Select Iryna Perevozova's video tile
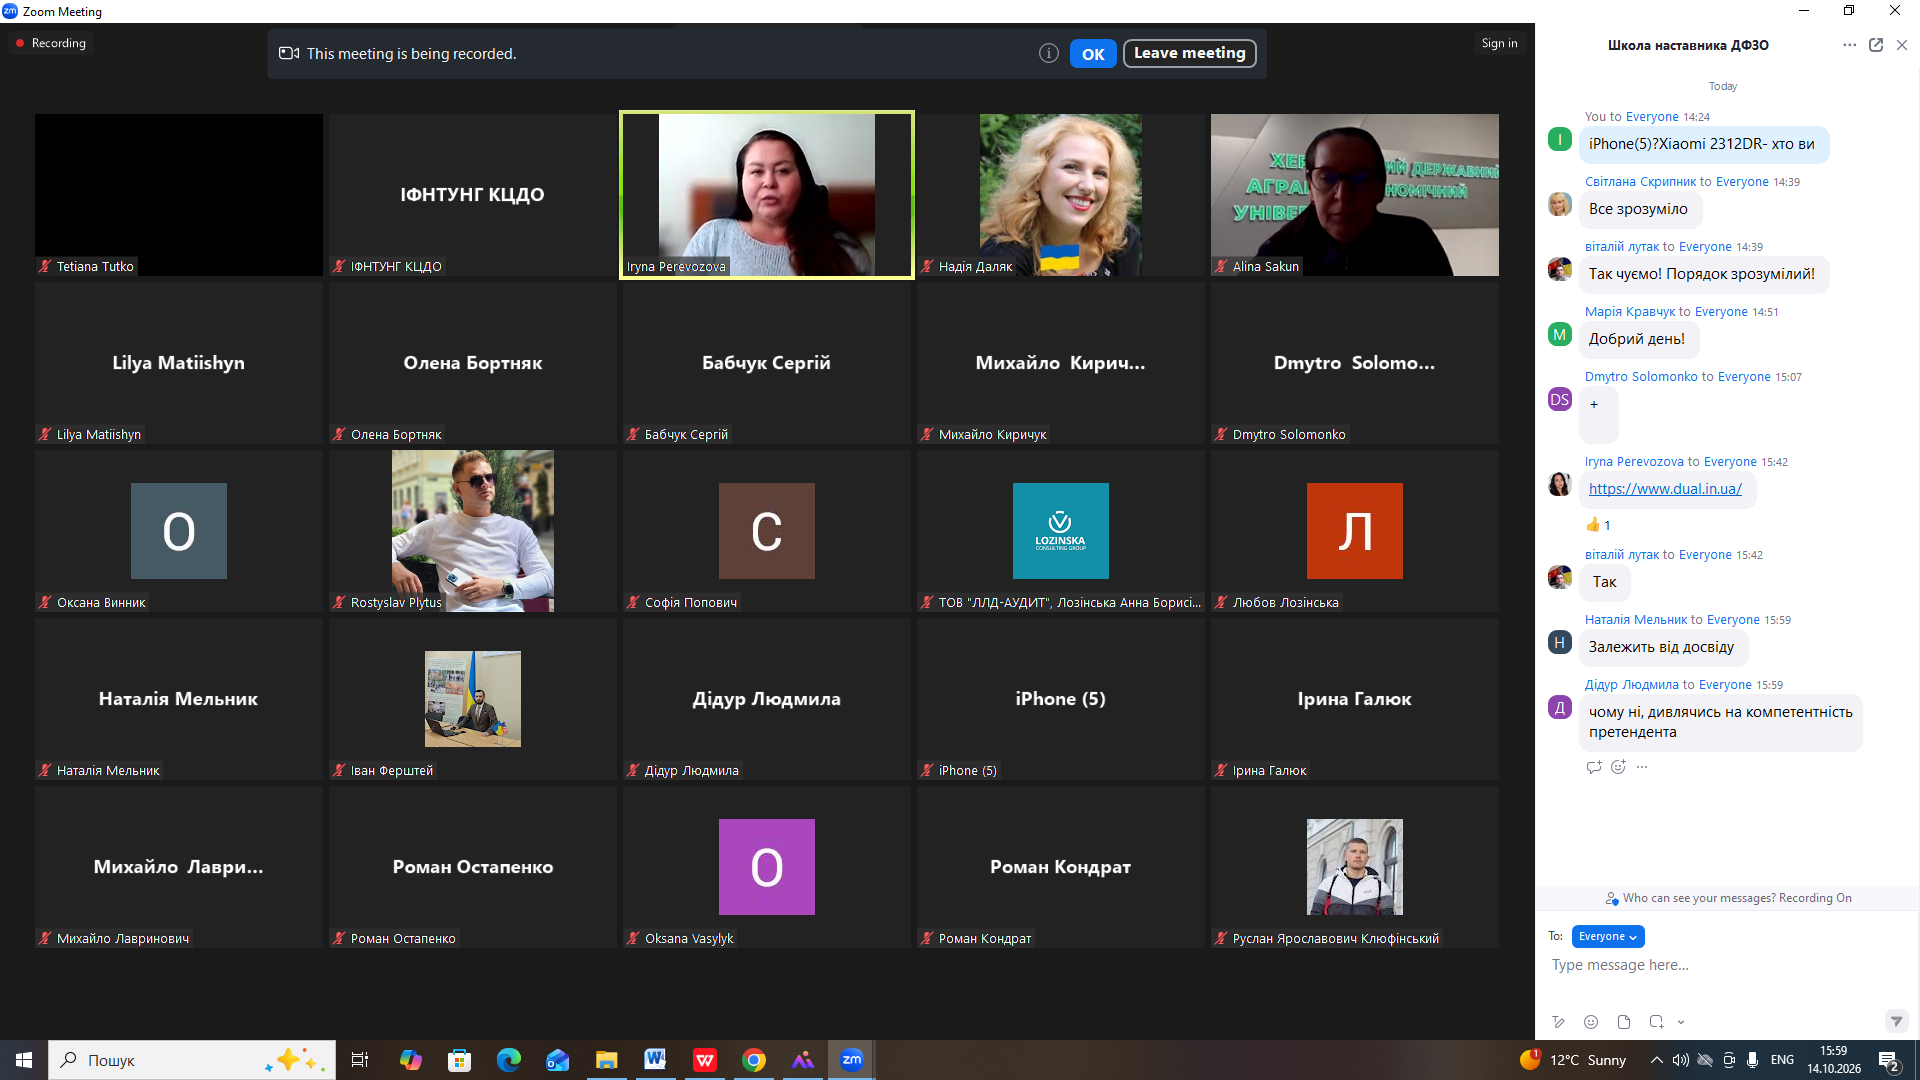1920x1080 pixels. point(767,195)
